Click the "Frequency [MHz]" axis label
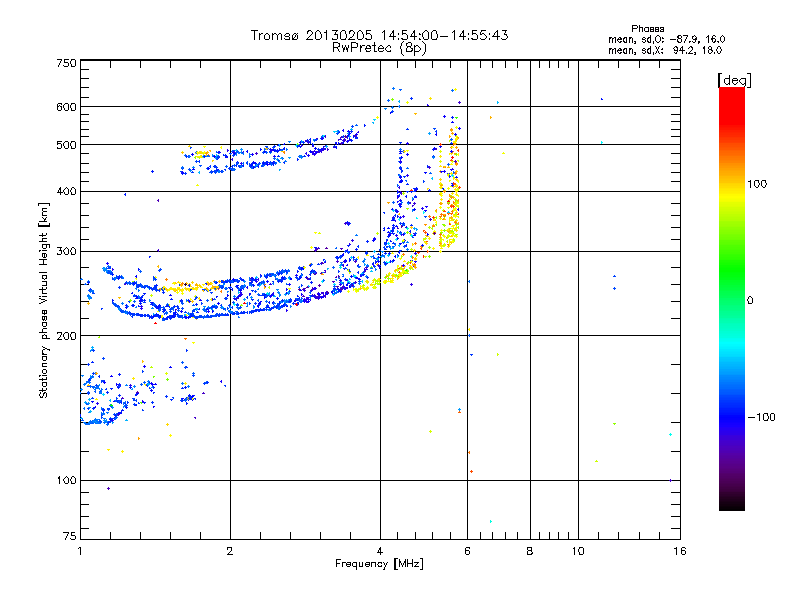Screen dimensions: 800x600 point(379,564)
